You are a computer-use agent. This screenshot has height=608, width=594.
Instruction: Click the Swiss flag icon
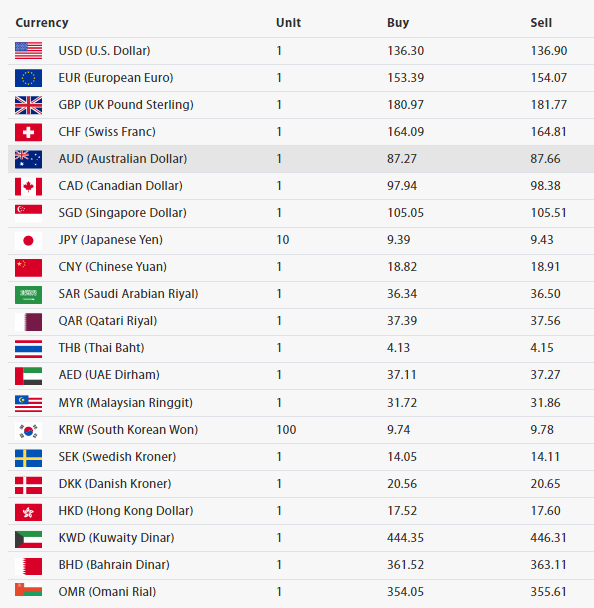pos(28,132)
